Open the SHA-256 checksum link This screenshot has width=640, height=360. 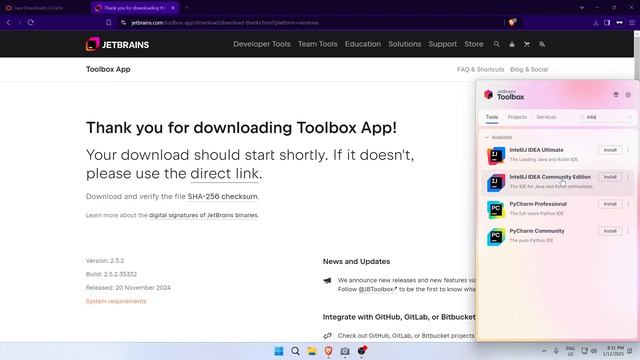222,196
